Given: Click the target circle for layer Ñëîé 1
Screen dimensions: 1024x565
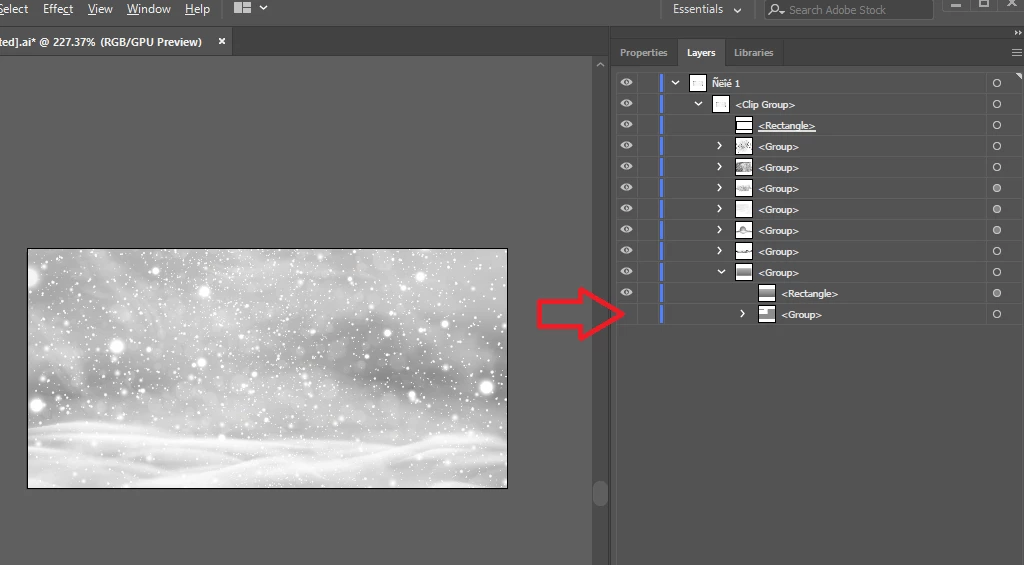Looking at the screenshot, I should 997,83.
